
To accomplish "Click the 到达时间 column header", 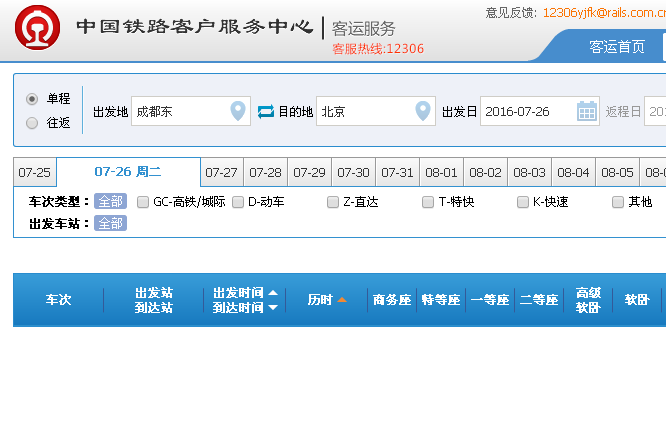I will coord(238,307).
